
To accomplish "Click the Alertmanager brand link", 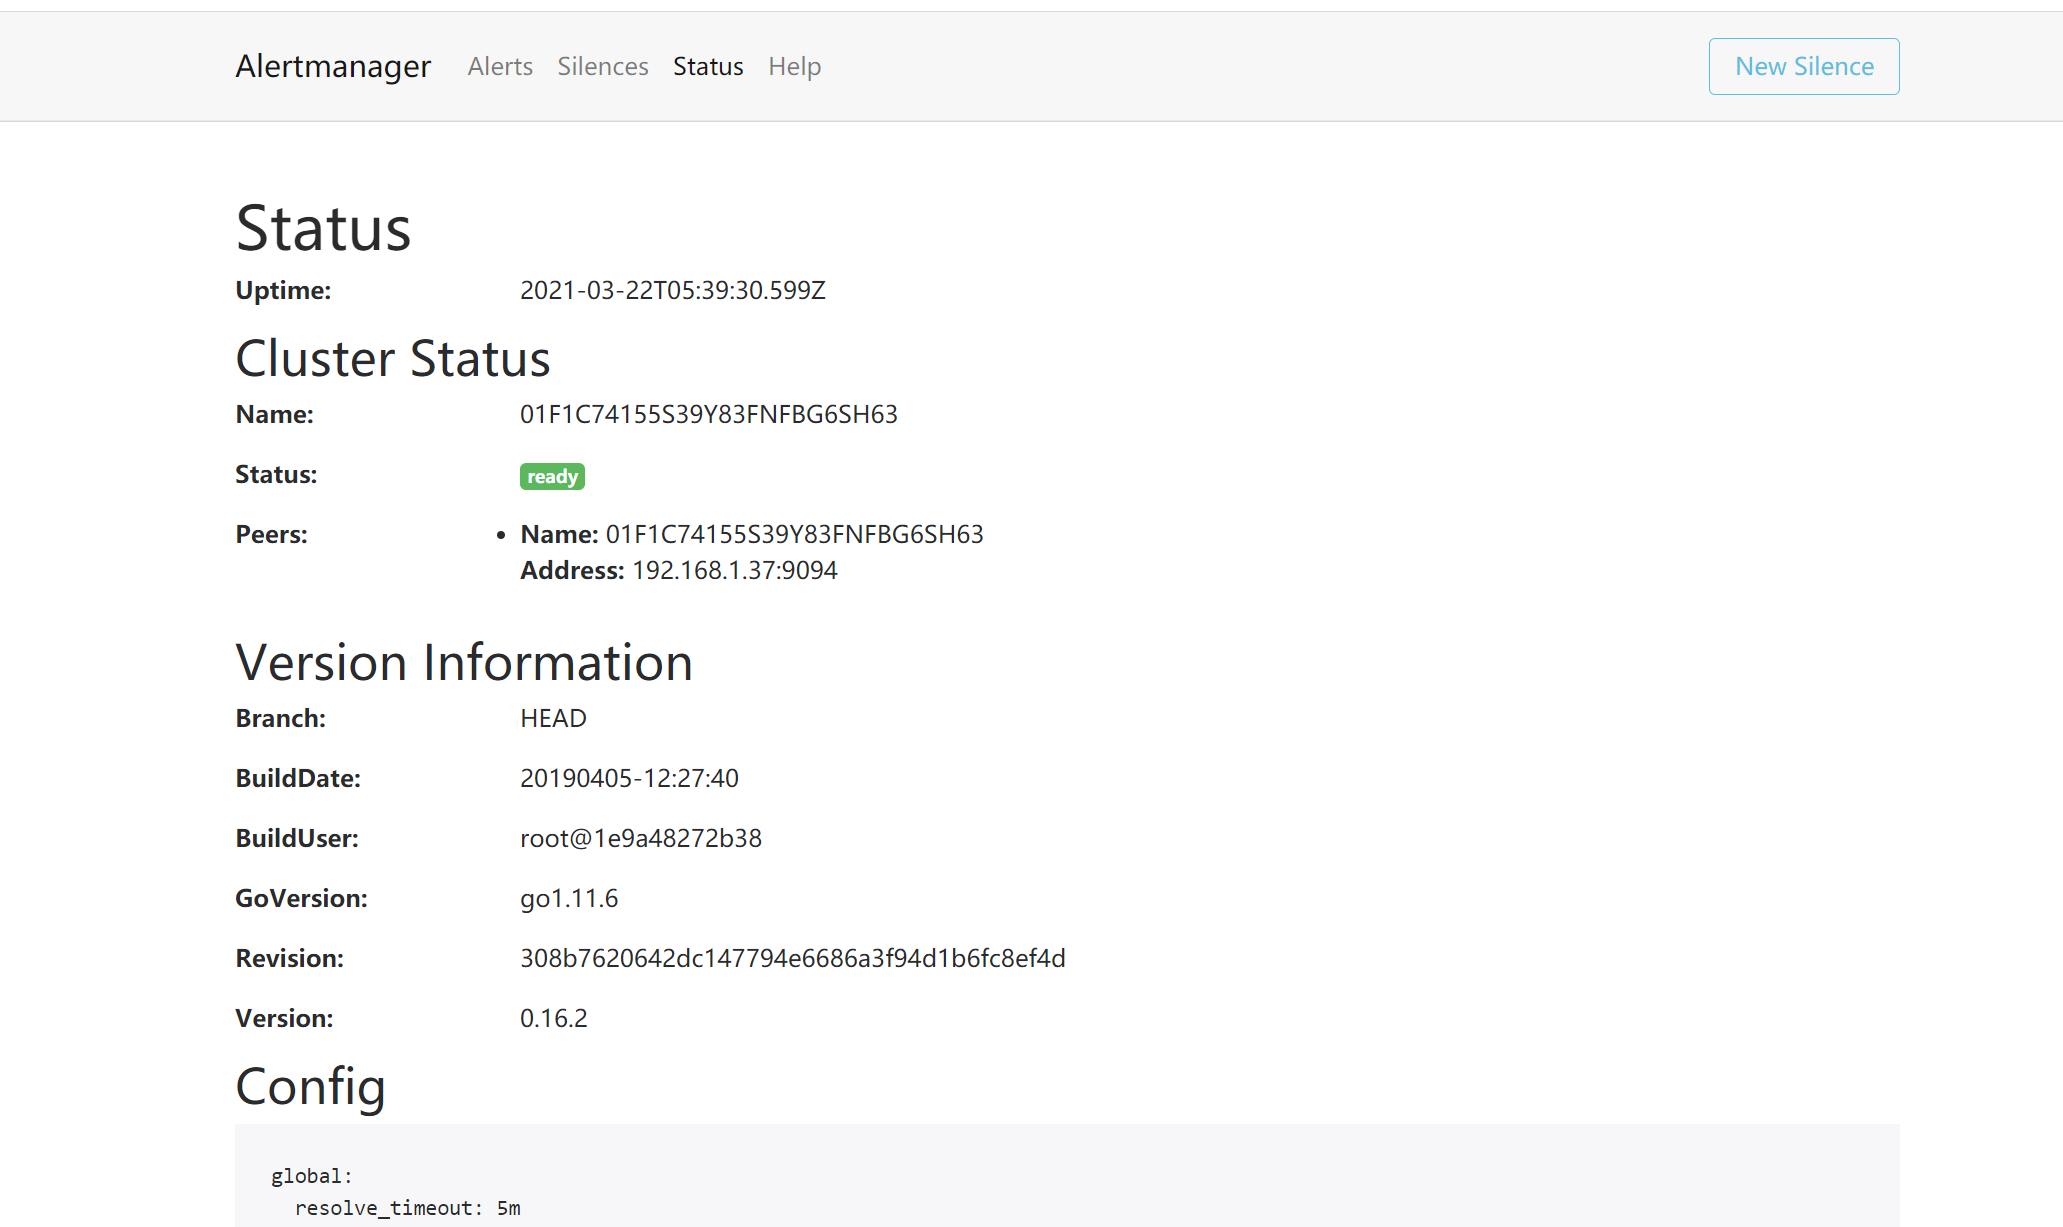I will pos(333,66).
